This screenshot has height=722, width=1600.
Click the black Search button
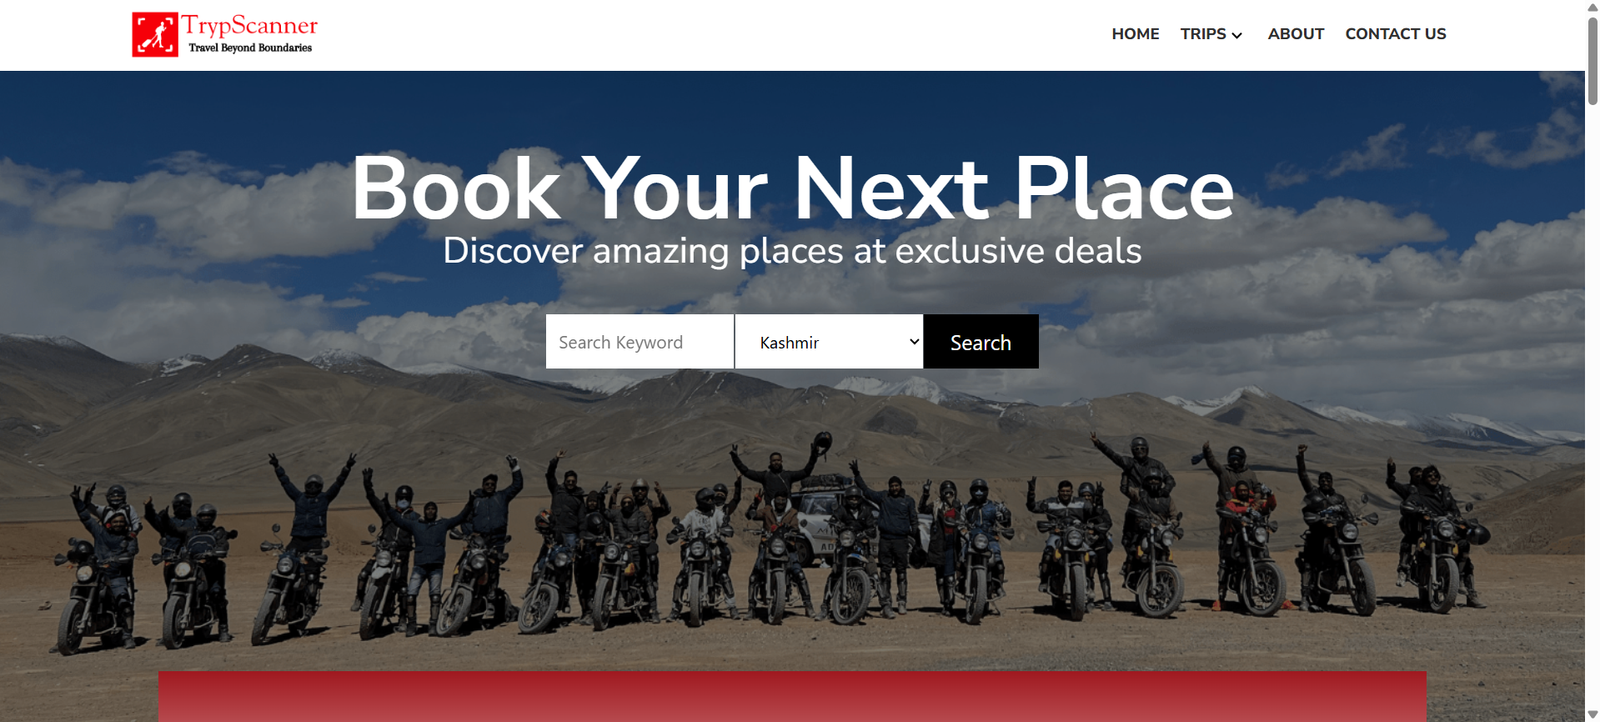pos(981,342)
